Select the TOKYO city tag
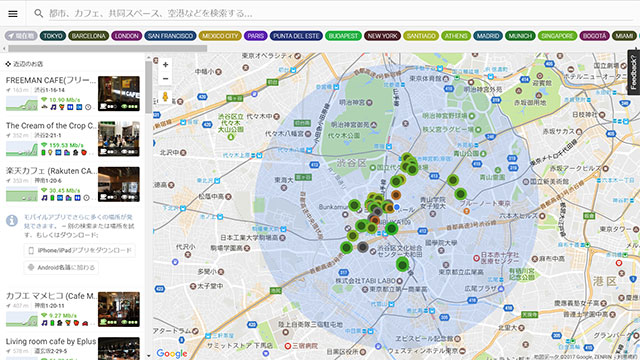Viewport: 640px width, 360px height. [53, 36]
